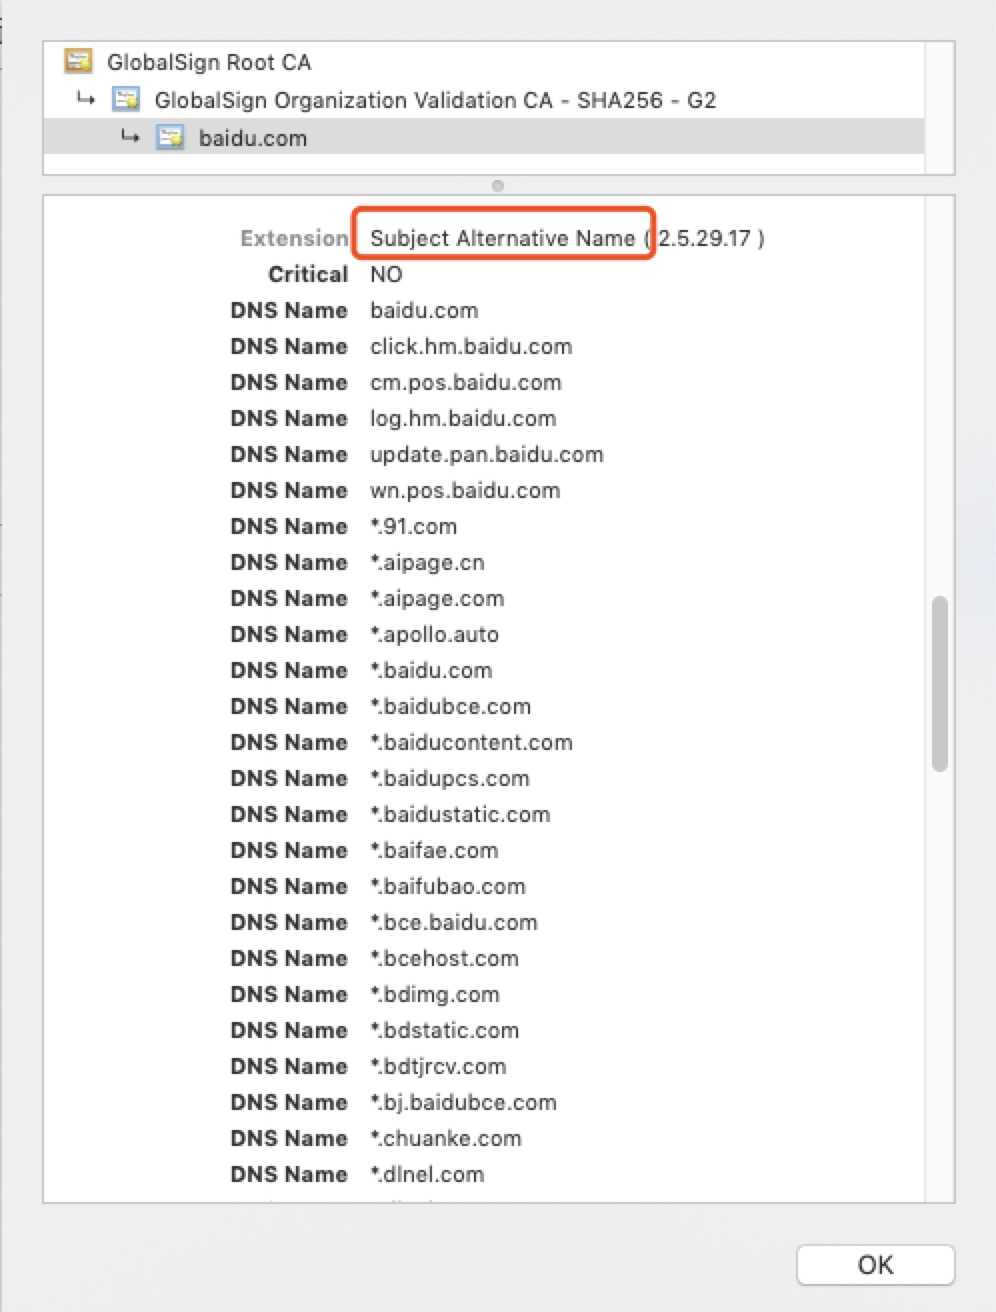The image size is (996, 1312).
Task: Click the OID 2.5.29.17 text
Action: 705,238
